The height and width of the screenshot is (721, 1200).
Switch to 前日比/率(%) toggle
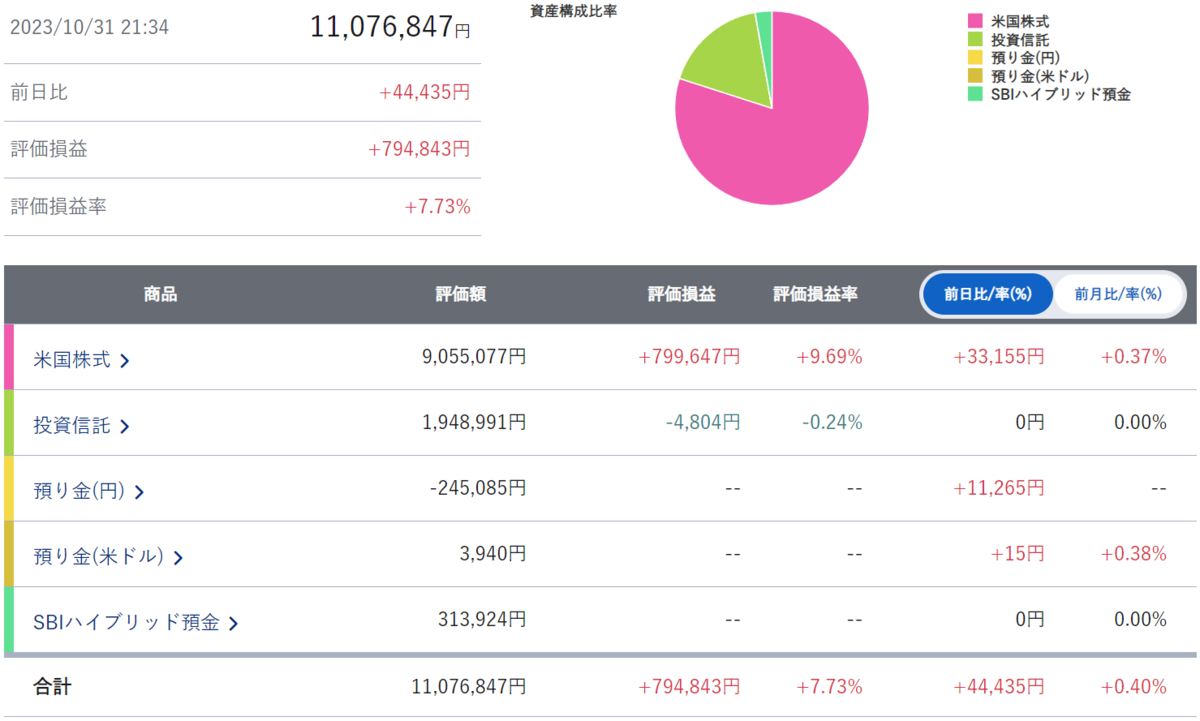(988, 294)
